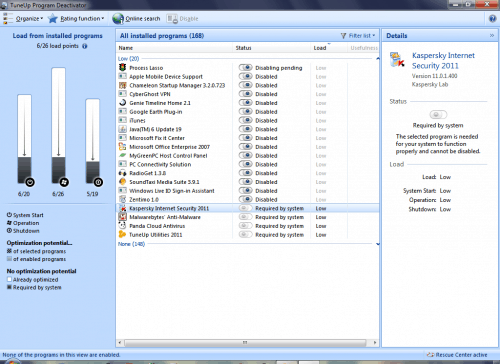Image resolution: width=500 pixels, height=364 pixels.
Task: Toggle the PC Connectivity Solution switch
Action: [x=246, y=164]
